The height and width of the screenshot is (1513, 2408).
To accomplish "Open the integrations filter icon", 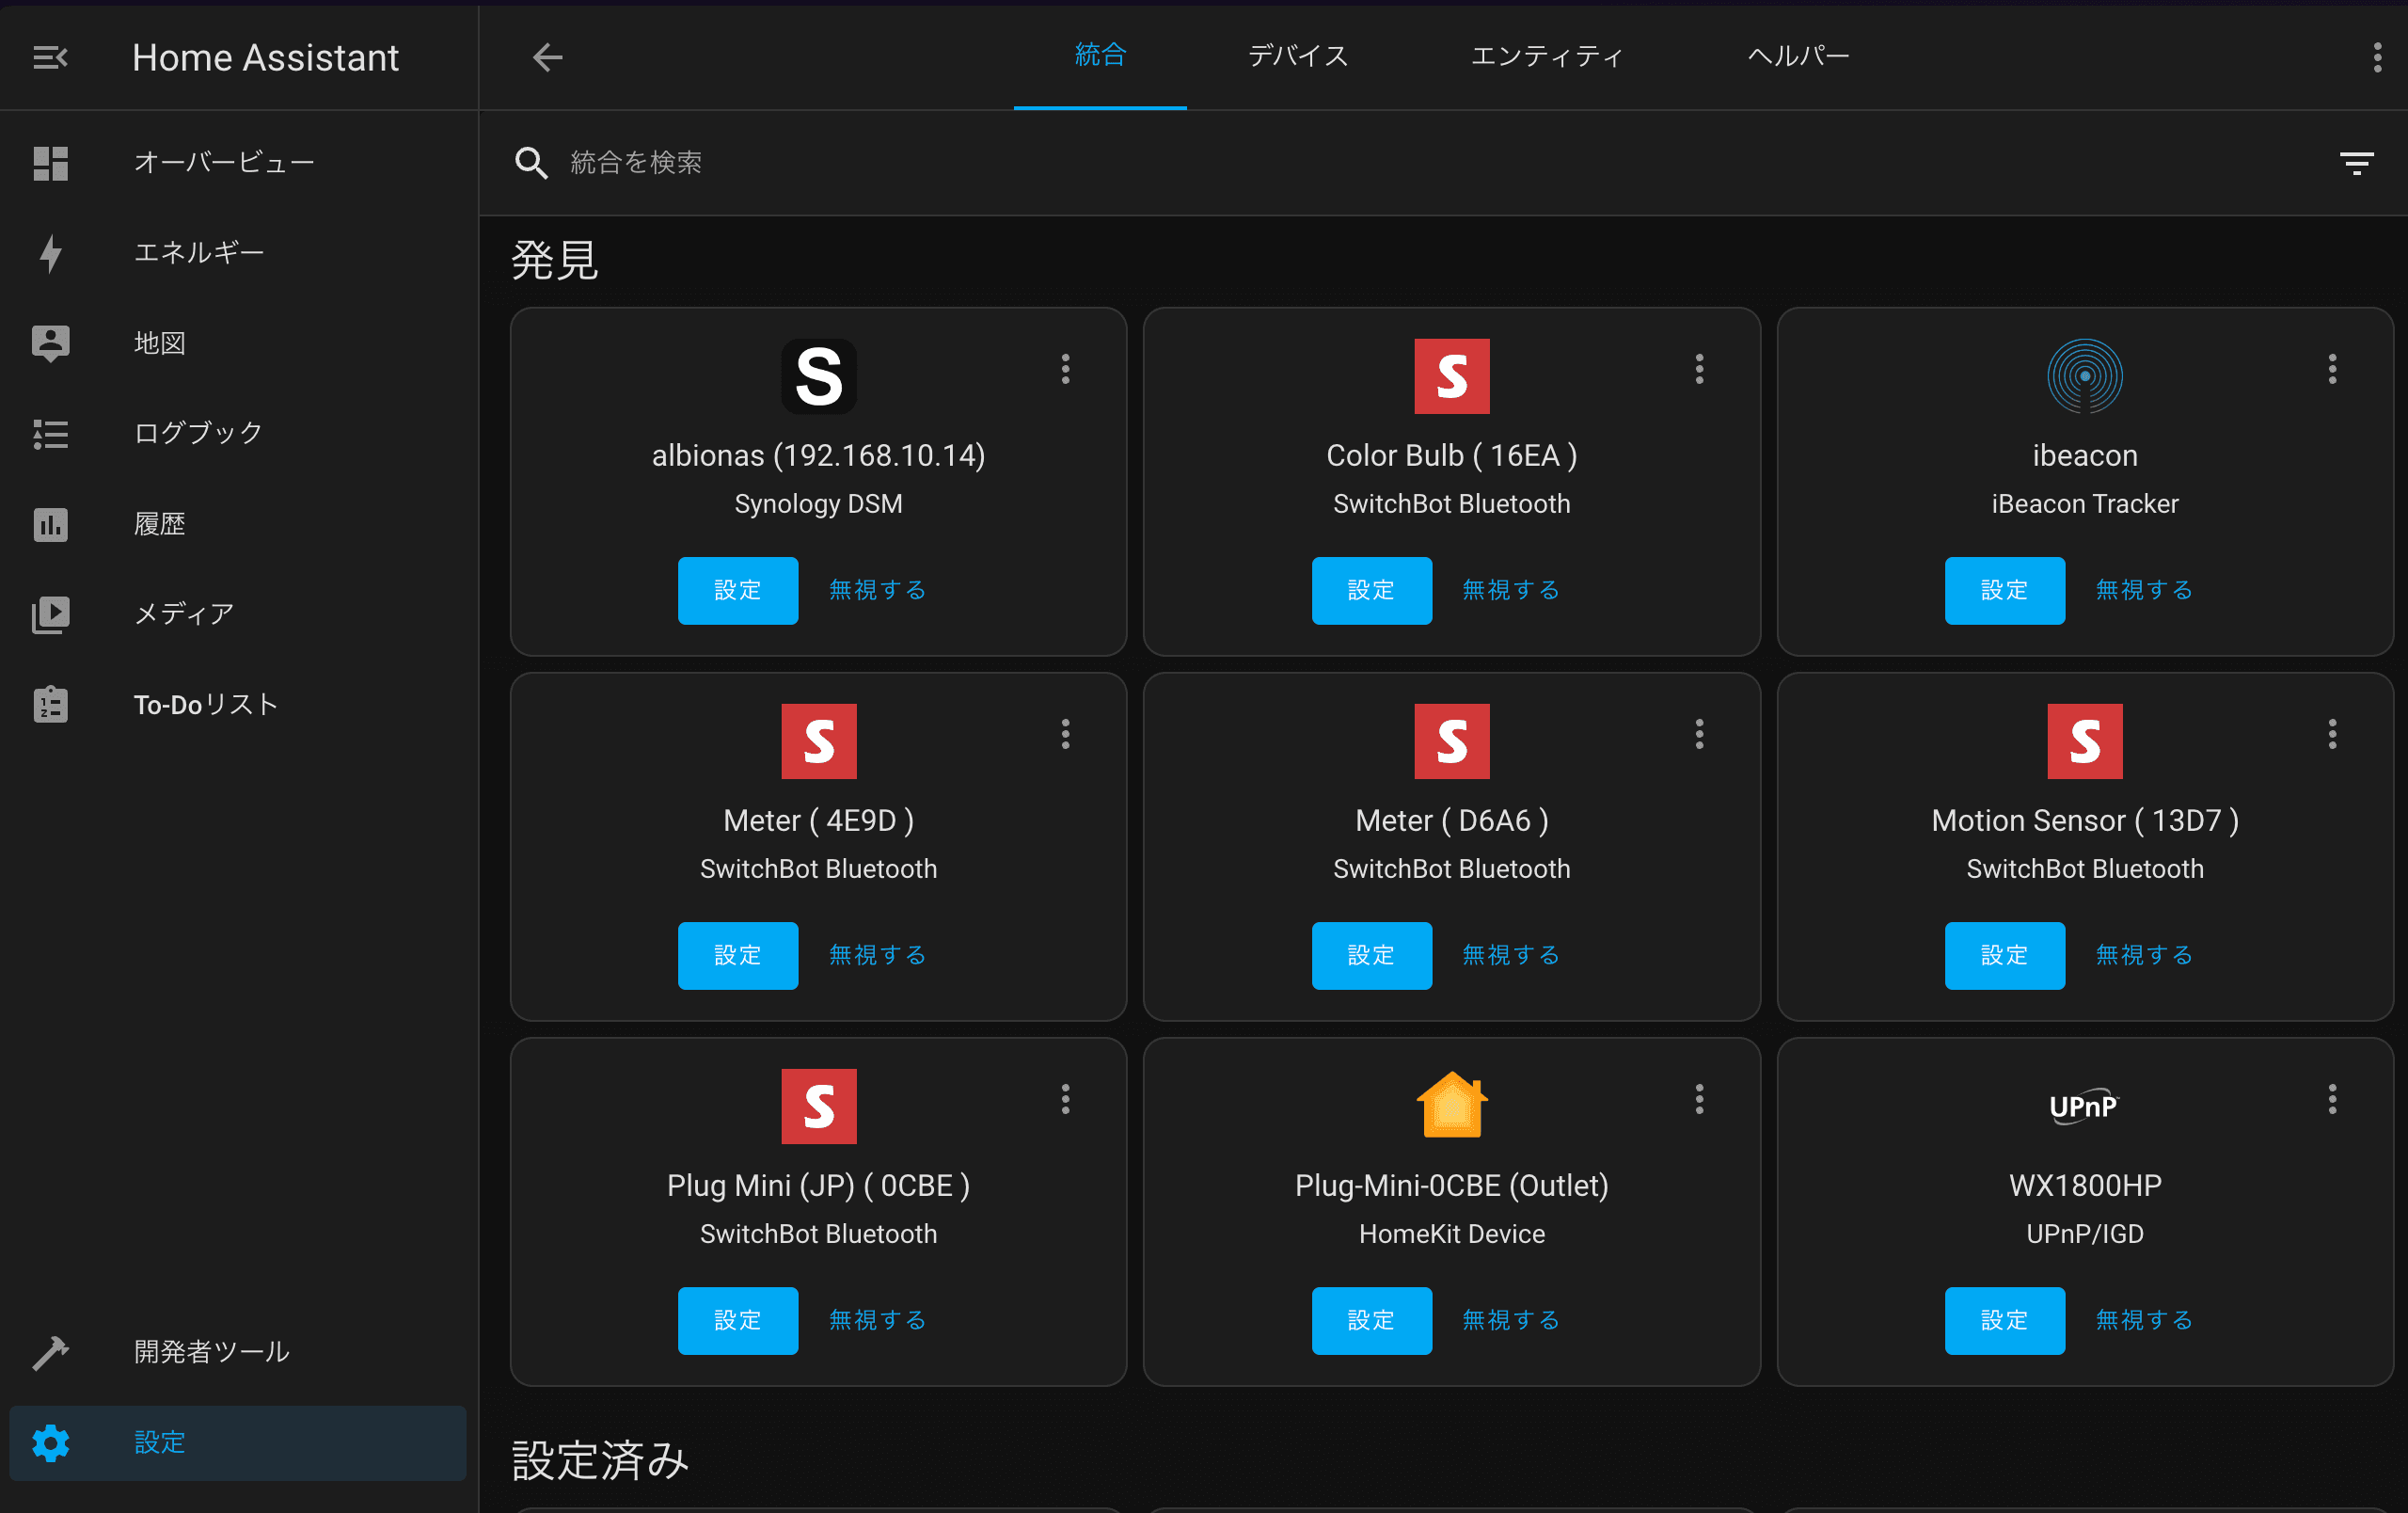I will coord(2356,163).
